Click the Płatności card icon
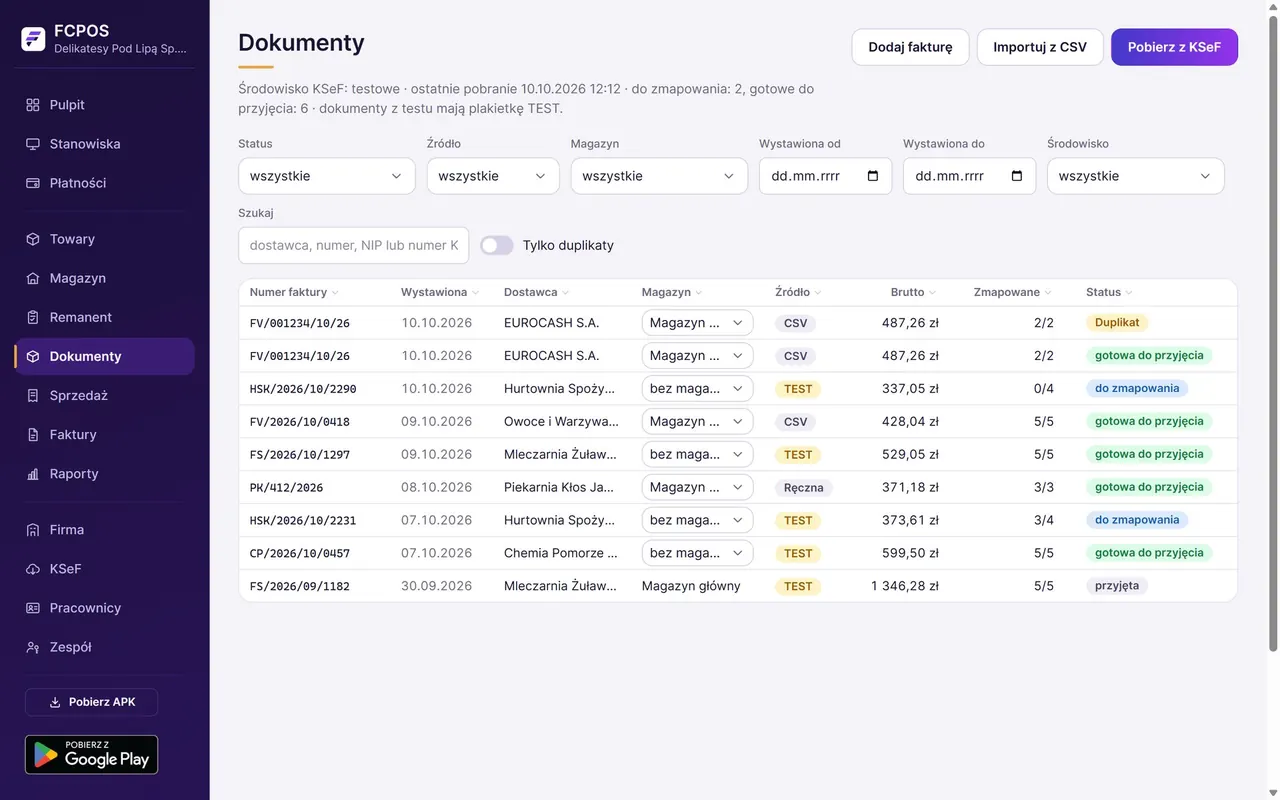This screenshot has height=800, width=1280. tap(33, 183)
